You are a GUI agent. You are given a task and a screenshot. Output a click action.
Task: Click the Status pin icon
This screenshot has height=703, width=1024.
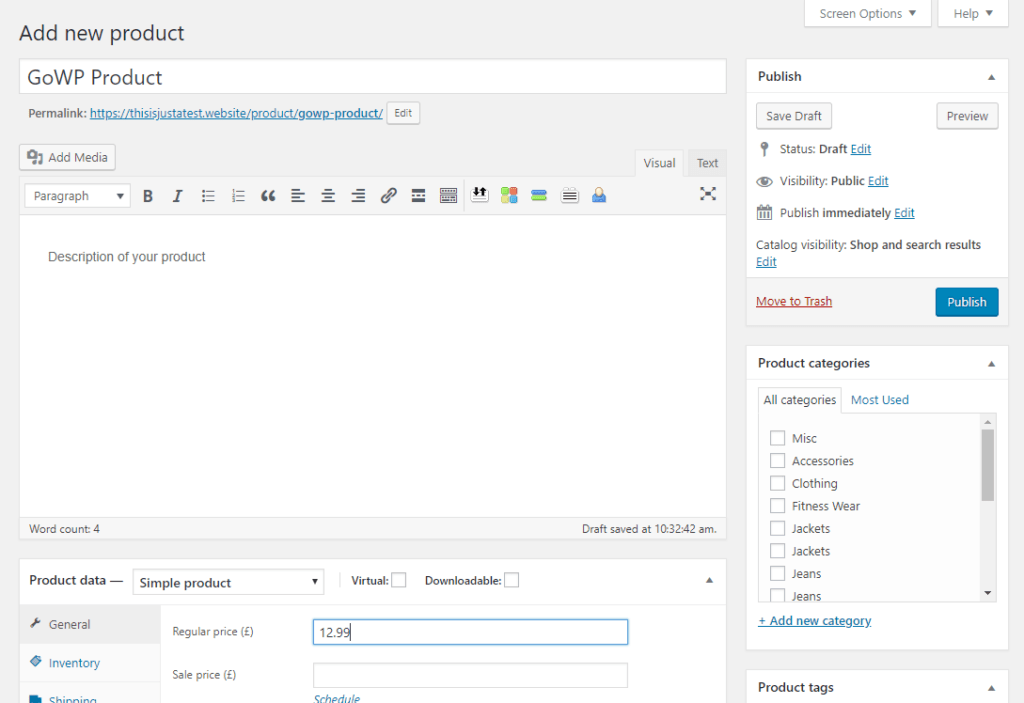[x=764, y=149]
